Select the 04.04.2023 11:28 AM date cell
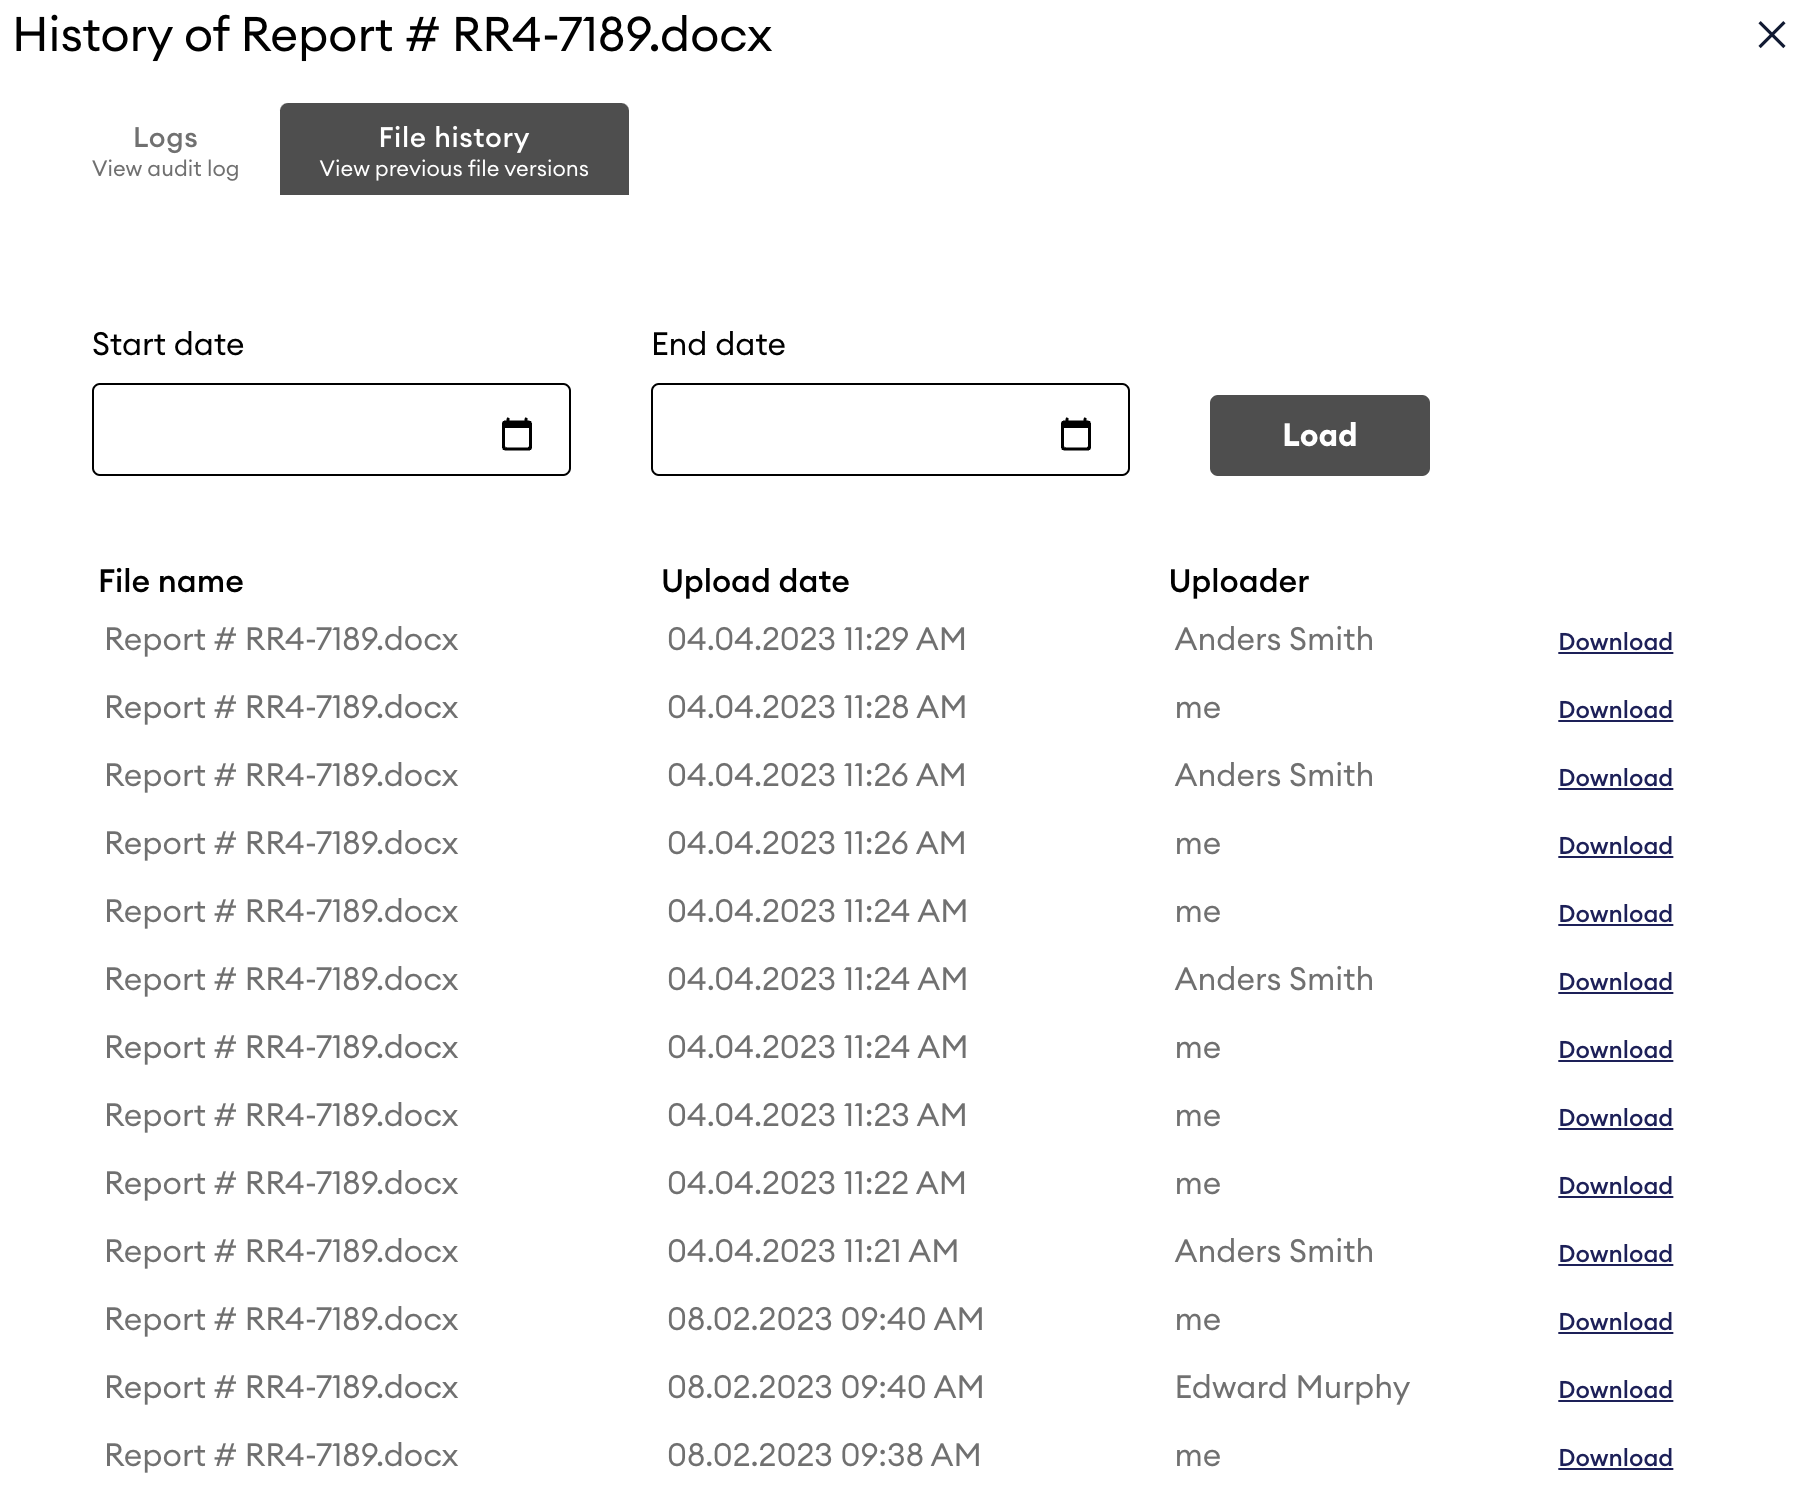 (x=816, y=707)
